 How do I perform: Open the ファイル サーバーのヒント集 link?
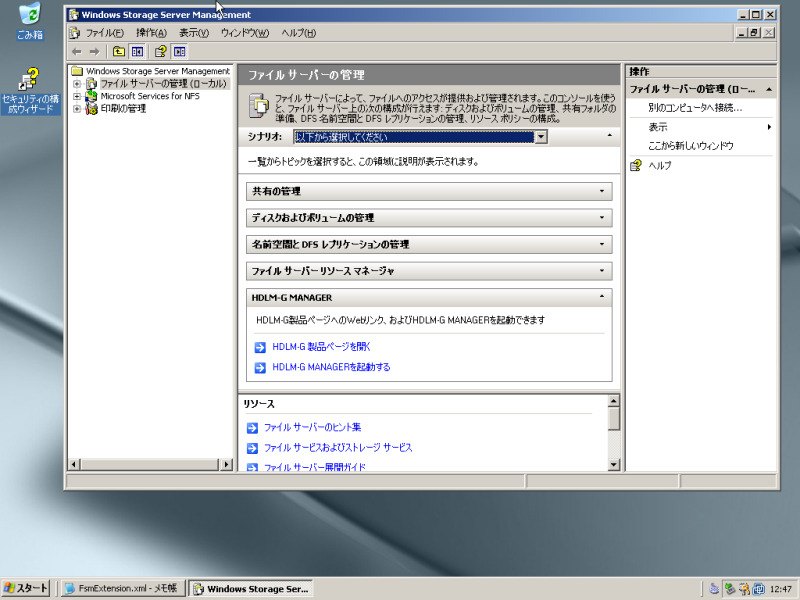point(312,428)
